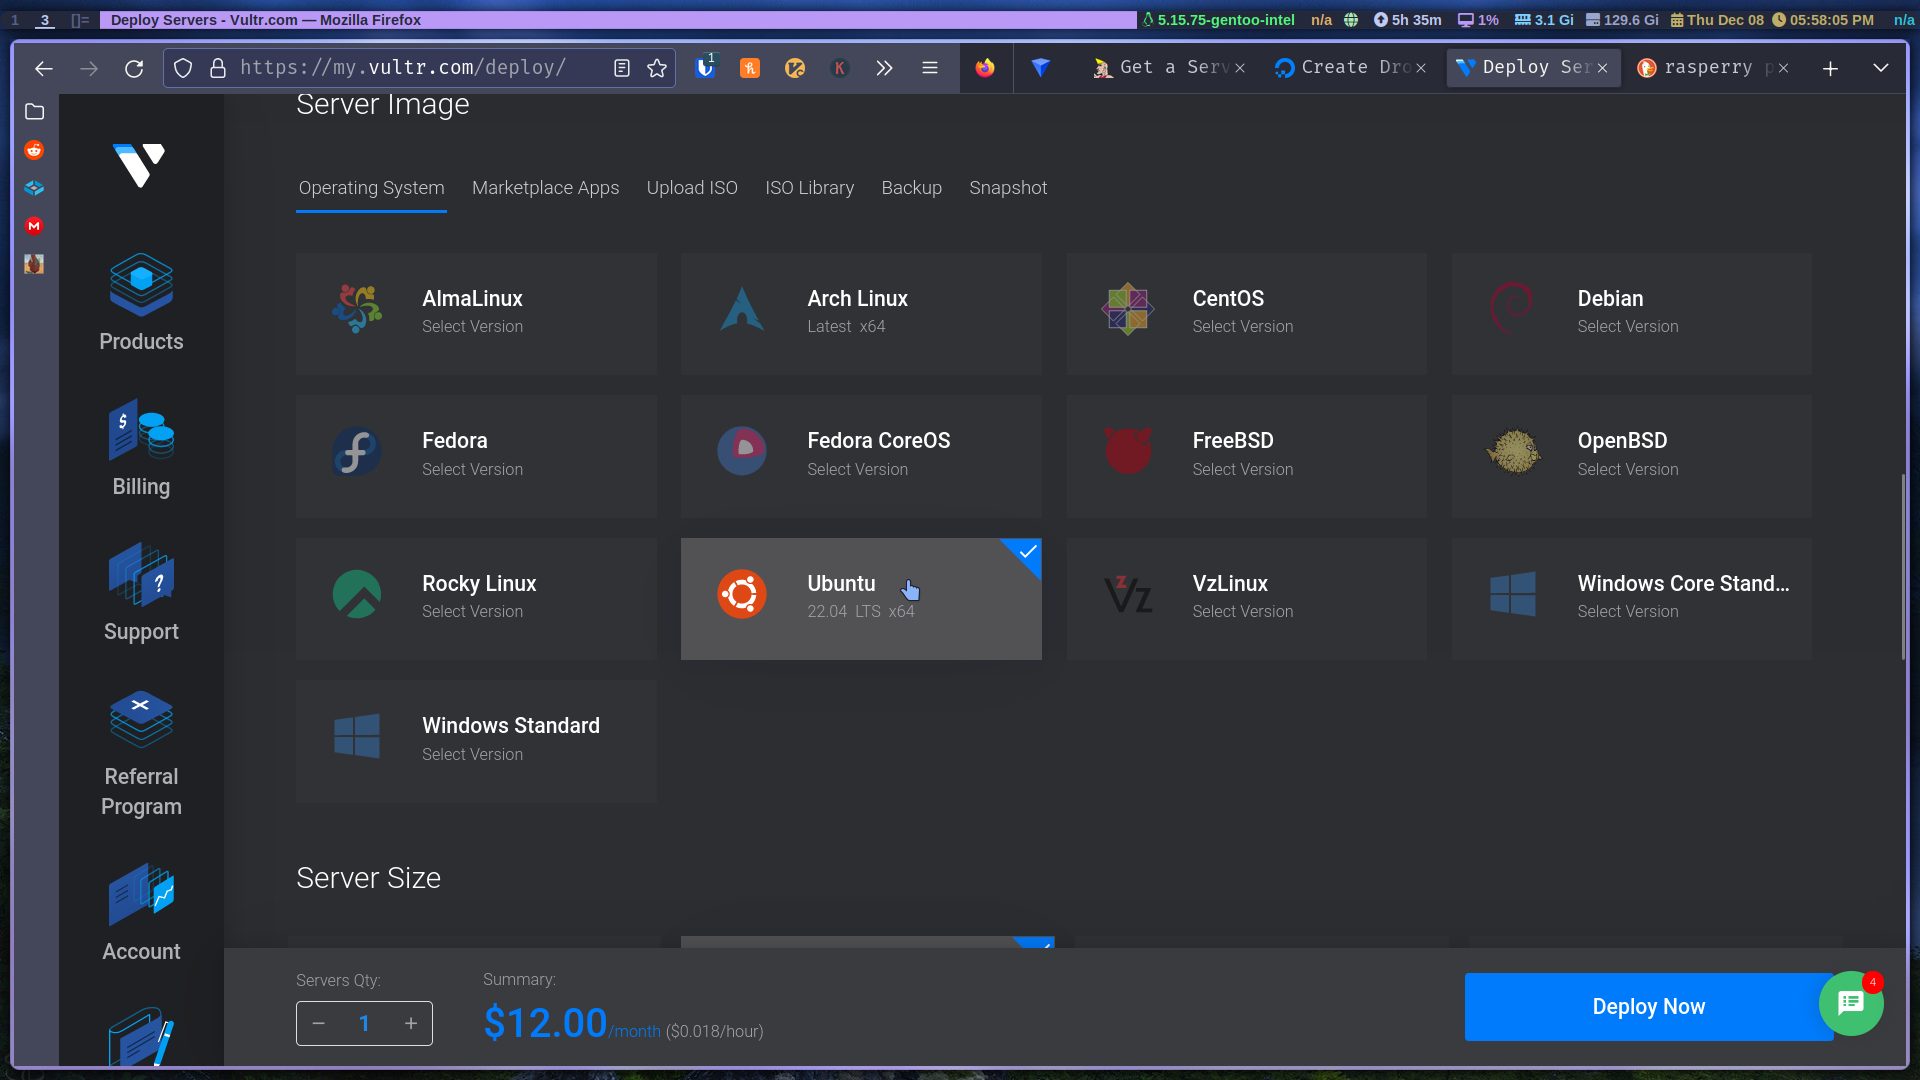
Task: Open the Support section in the sidebar
Action: (141, 593)
